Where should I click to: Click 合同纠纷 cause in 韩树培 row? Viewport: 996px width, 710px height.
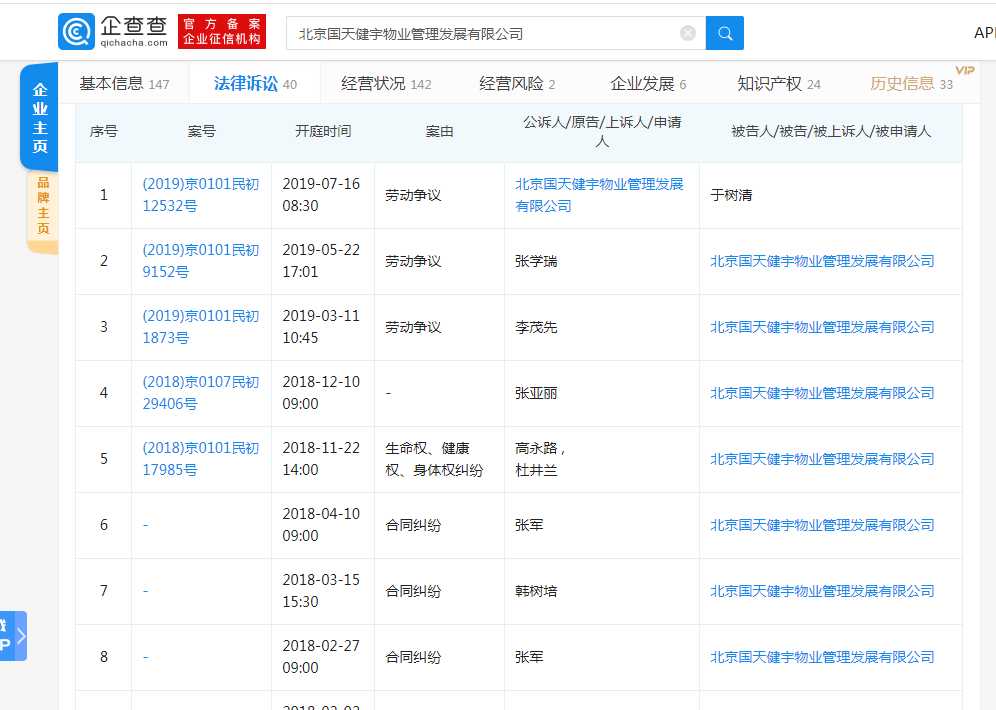(x=413, y=591)
